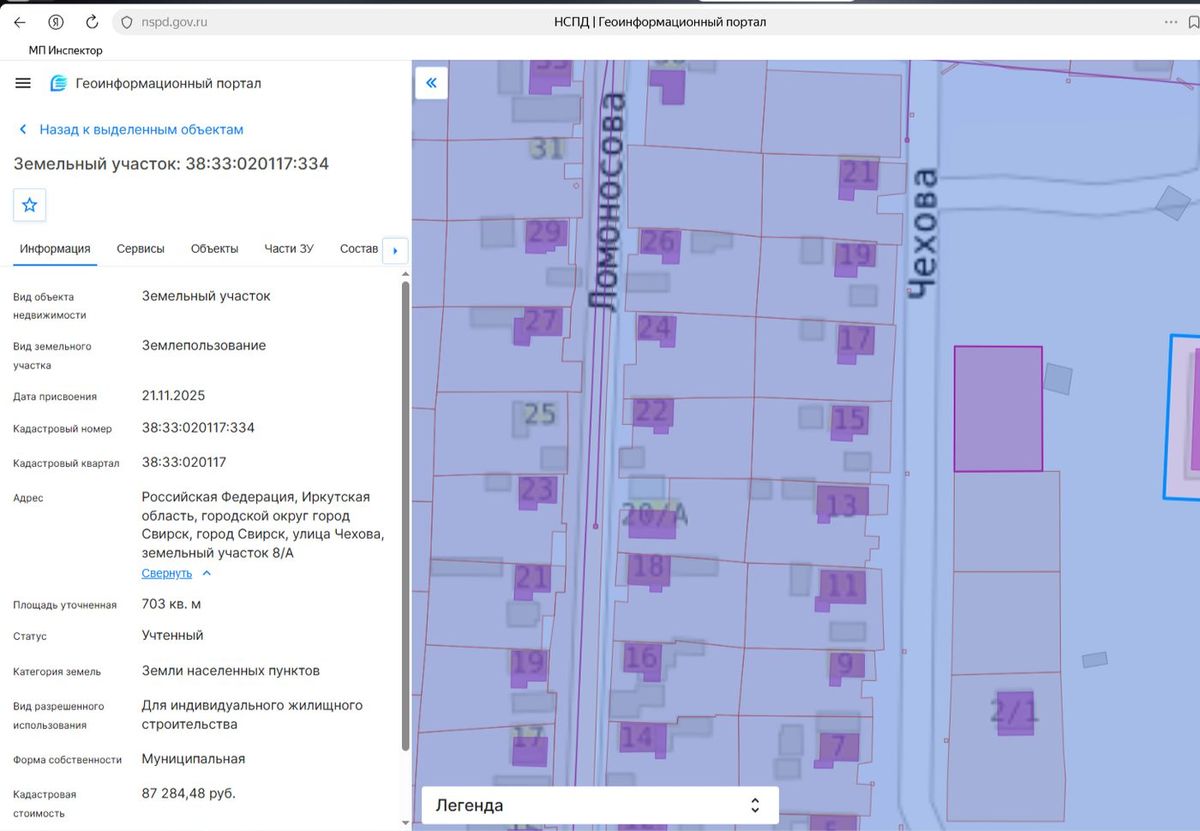Click the Yandex Я button in the browser bar
This screenshot has width=1200, height=831.
coord(56,22)
